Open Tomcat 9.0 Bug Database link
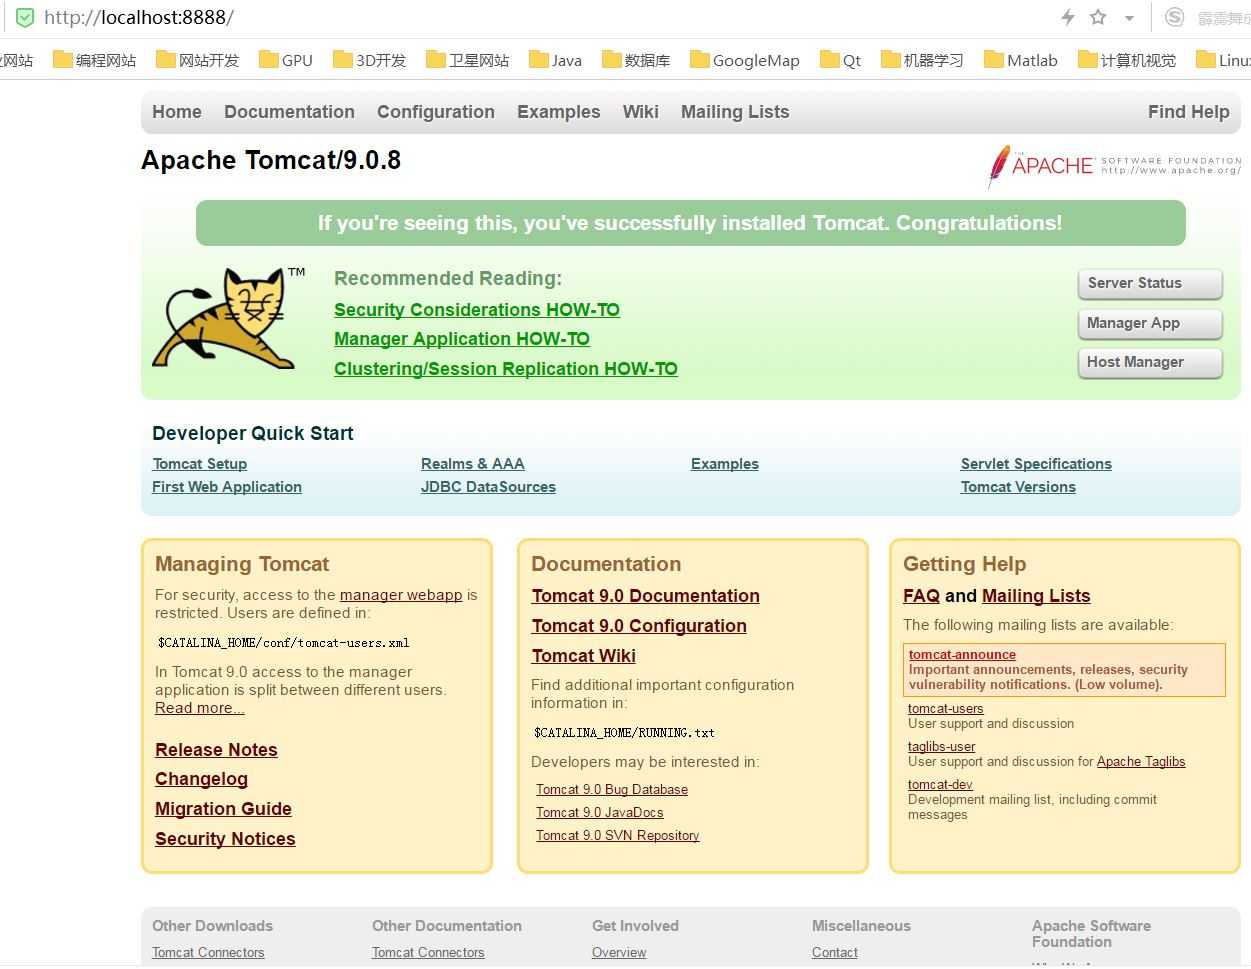The image size is (1251, 969). point(612,790)
